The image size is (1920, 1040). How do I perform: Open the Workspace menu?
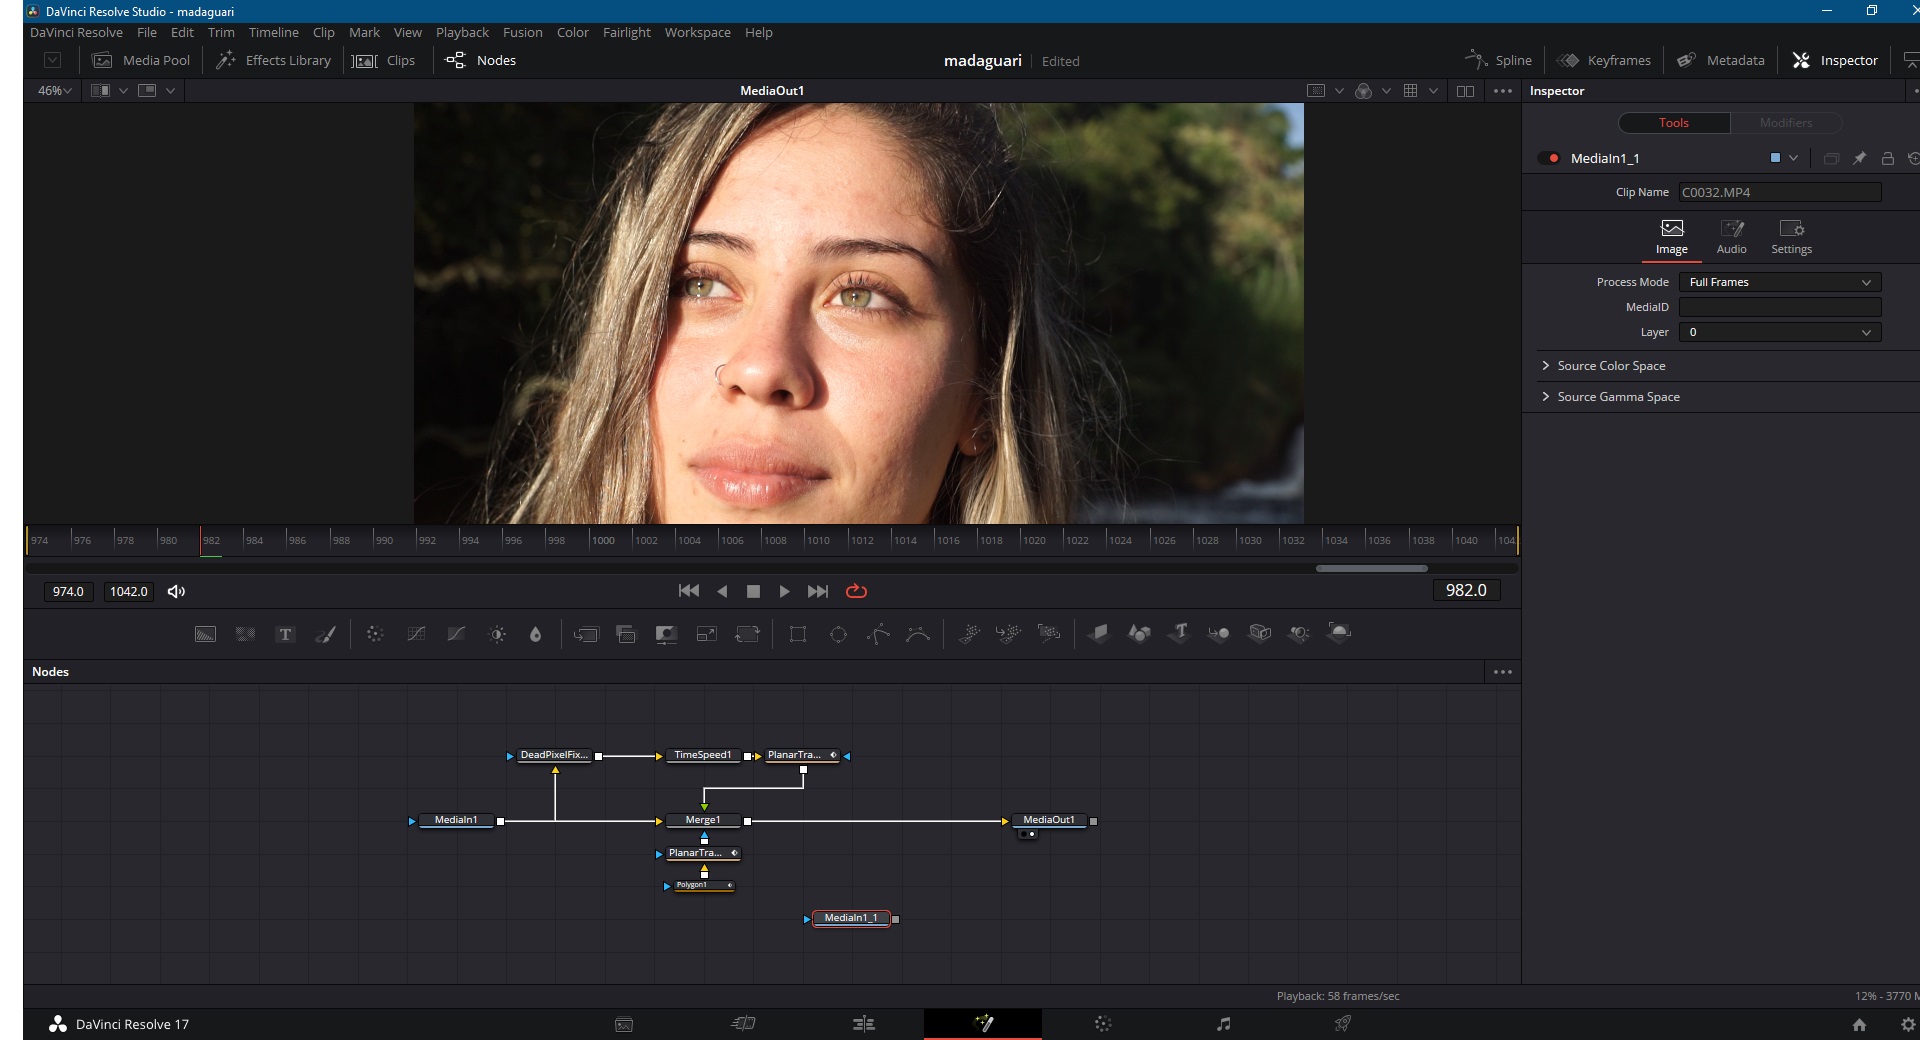click(x=697, y=32)
